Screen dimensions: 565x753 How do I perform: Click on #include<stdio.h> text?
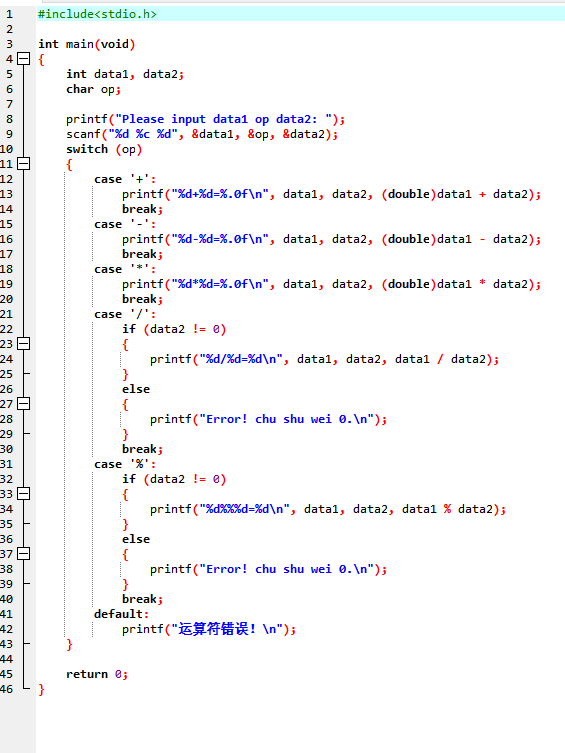(x=97, y=14)
